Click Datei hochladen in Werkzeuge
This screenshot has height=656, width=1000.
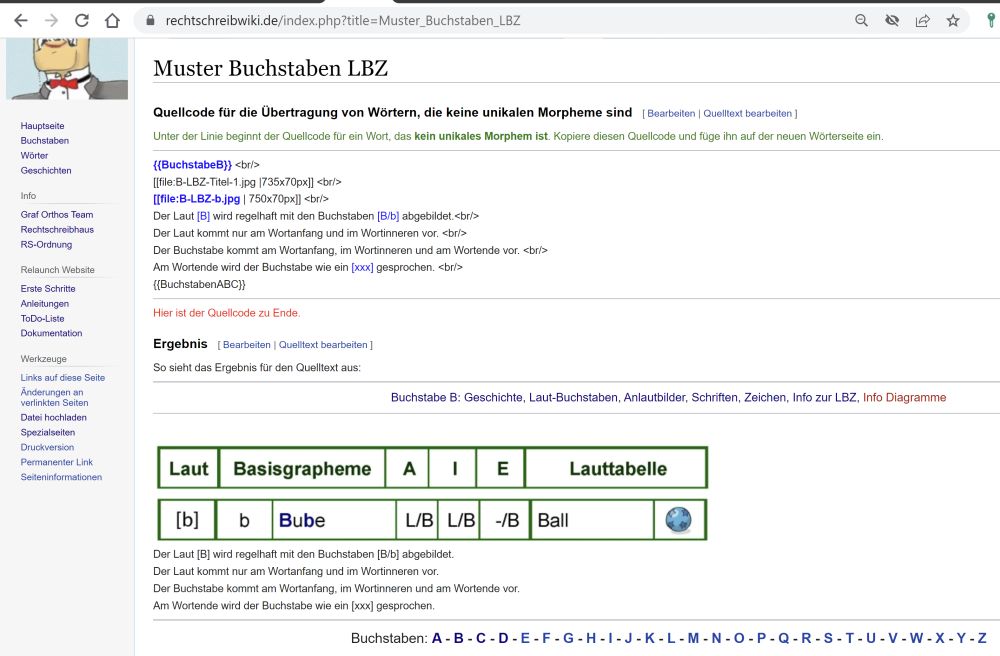[53, 418]
